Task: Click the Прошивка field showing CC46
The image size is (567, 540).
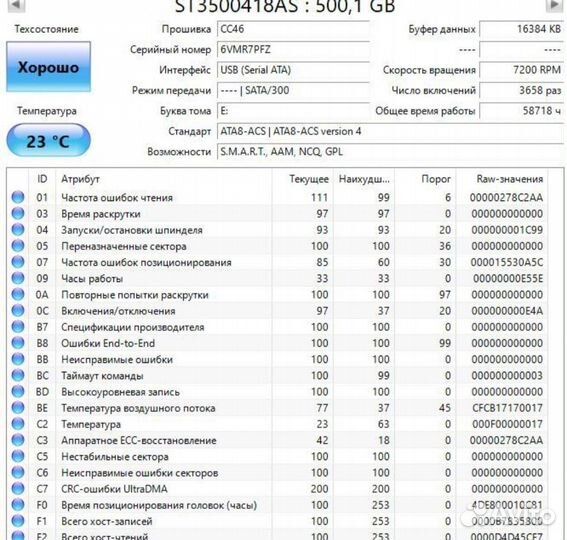Action: click(293, 29)
